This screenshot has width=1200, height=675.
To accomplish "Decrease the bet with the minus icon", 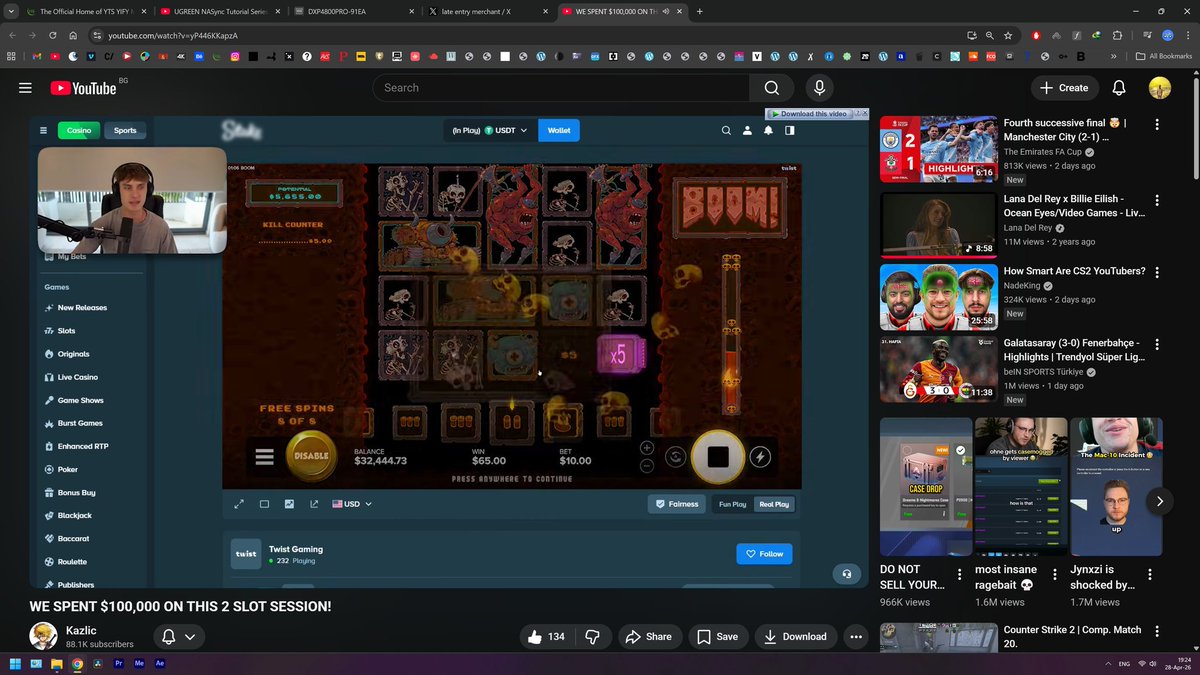I will (647, 466).
